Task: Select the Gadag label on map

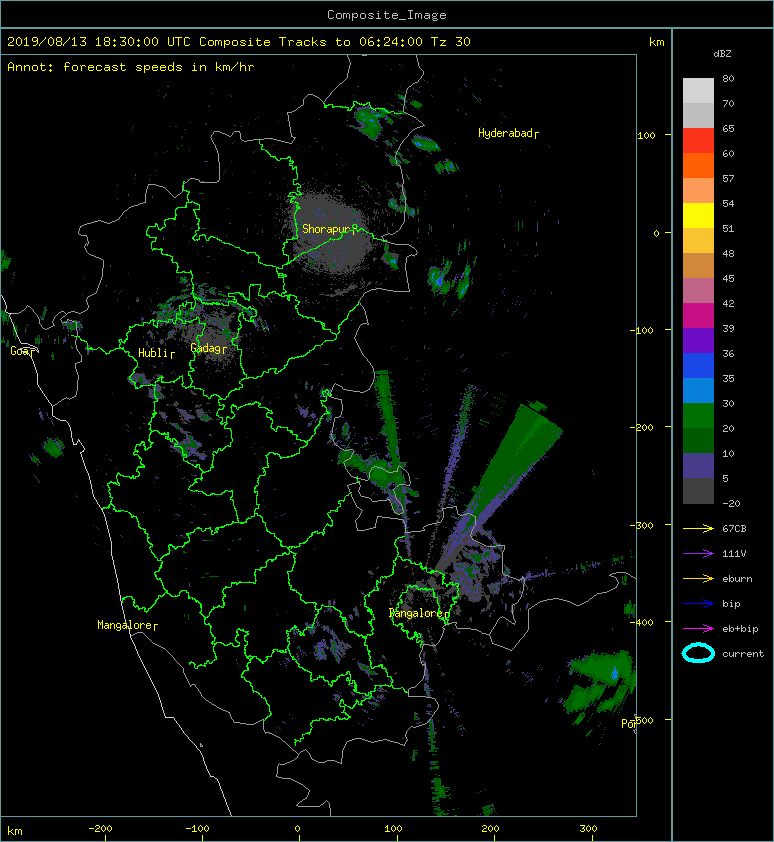Action: (x=206, y=348)
